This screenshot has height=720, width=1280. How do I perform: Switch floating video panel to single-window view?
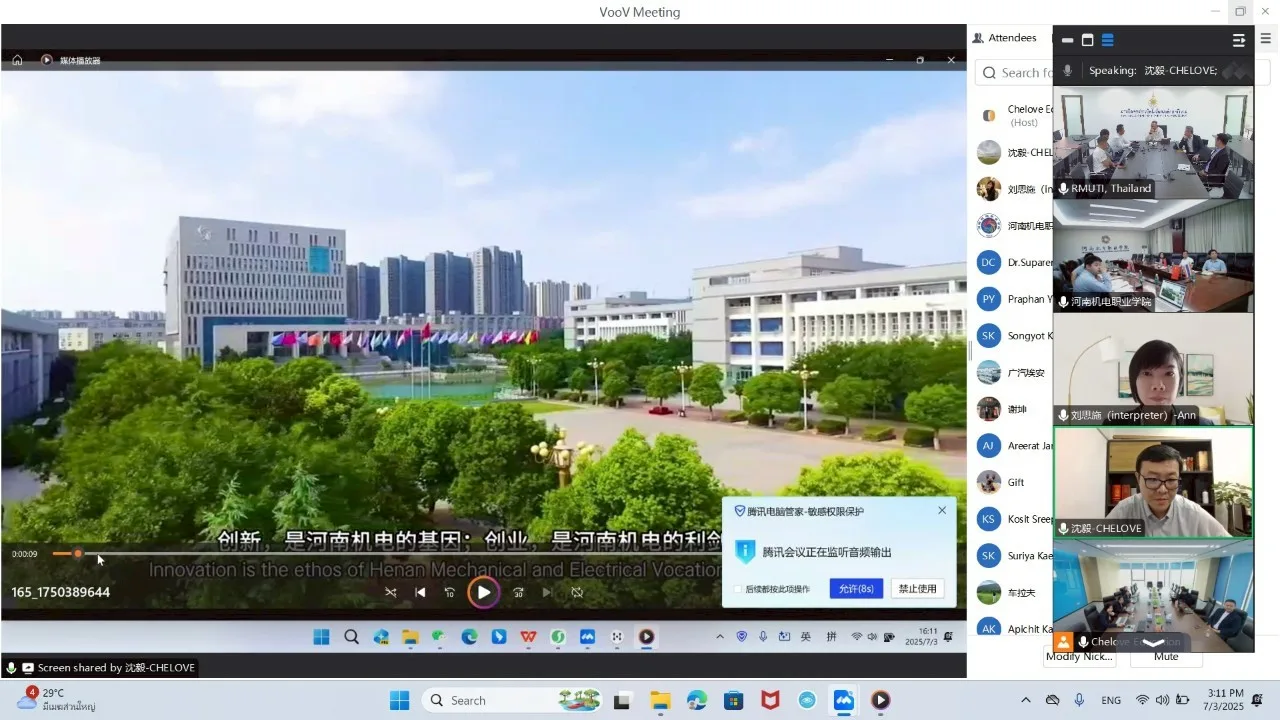[1088, 40]
